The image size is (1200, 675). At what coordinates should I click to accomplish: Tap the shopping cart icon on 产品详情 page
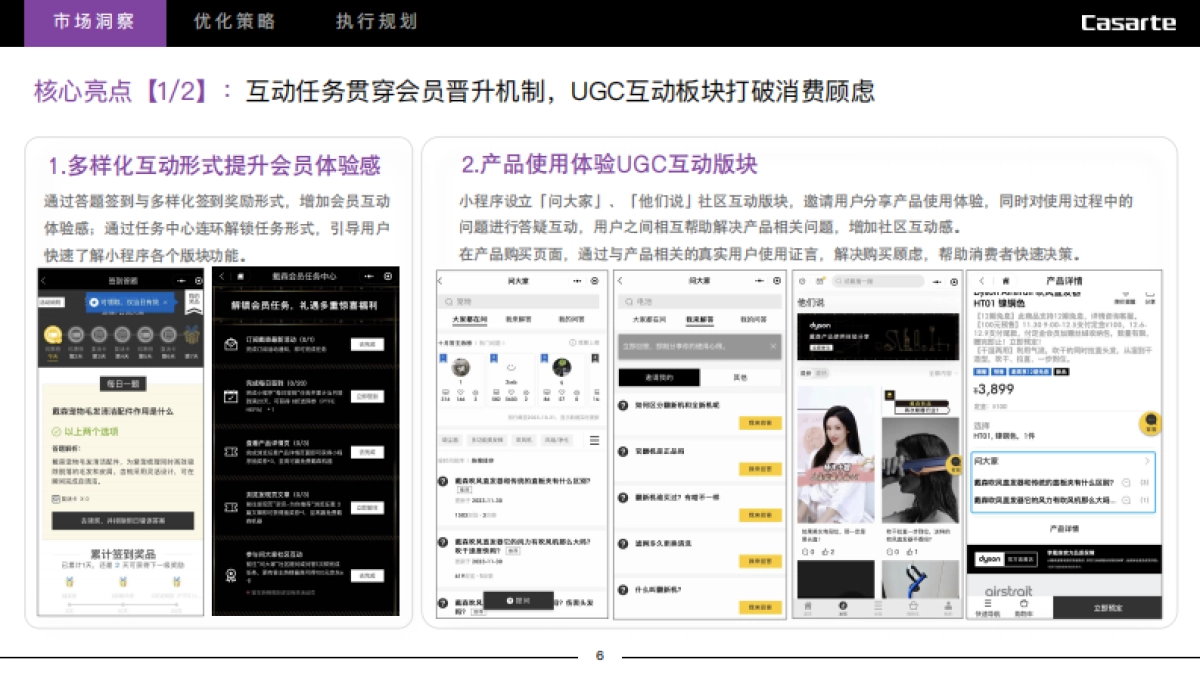pos(1149,294)
